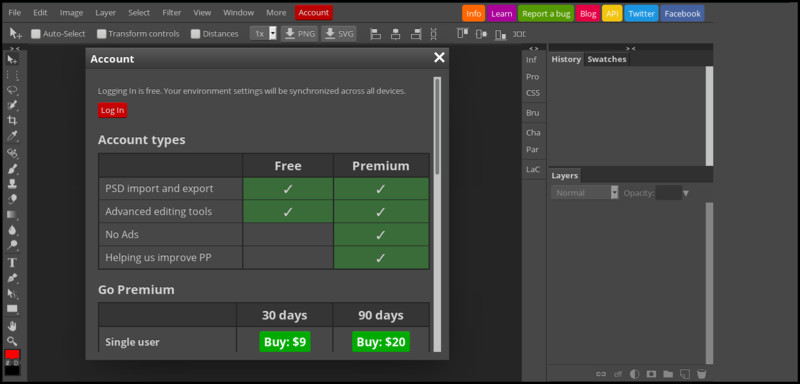
Task: Select the Eraser tool
Action: tap(12, 199)
